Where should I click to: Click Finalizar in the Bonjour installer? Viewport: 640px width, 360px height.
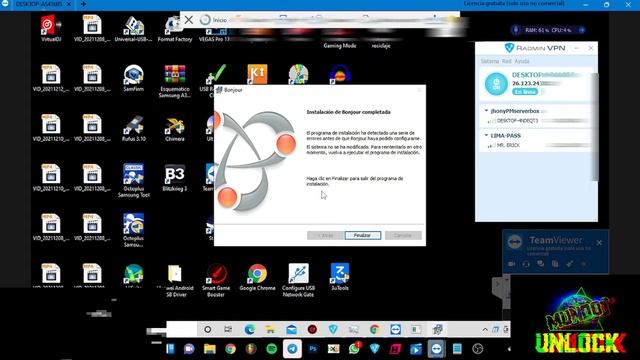[362, 236]
